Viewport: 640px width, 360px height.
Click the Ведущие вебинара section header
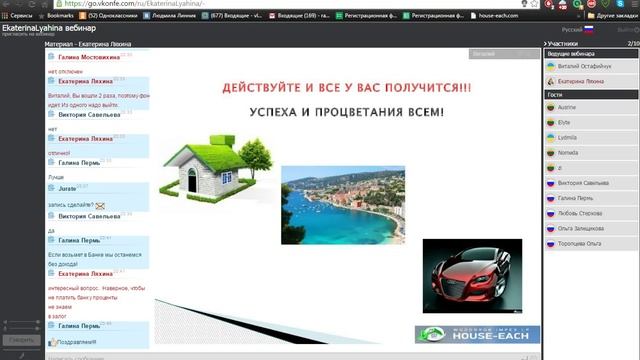(591, 53)
